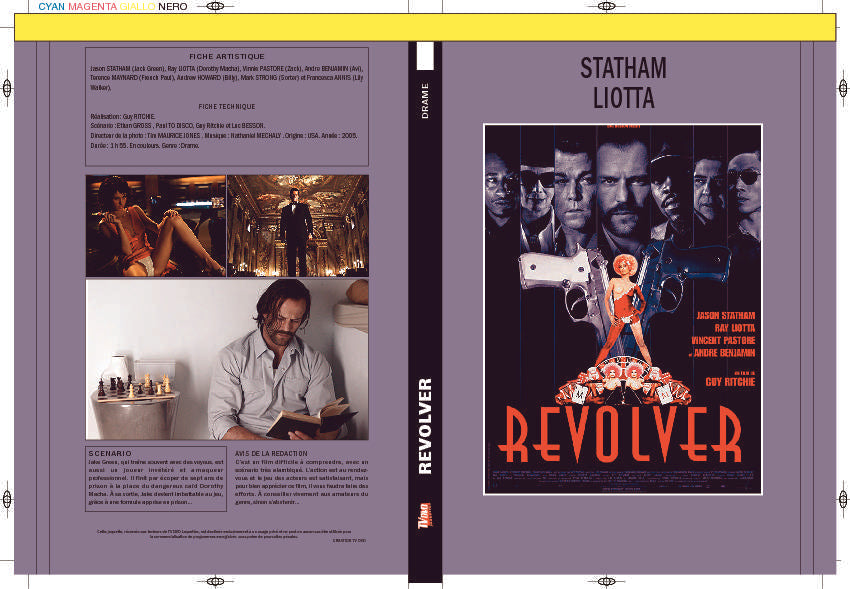The width and height of the screenshot is (850, 589).
Task: Click the NERO color label
Action: tap(173, 7)
